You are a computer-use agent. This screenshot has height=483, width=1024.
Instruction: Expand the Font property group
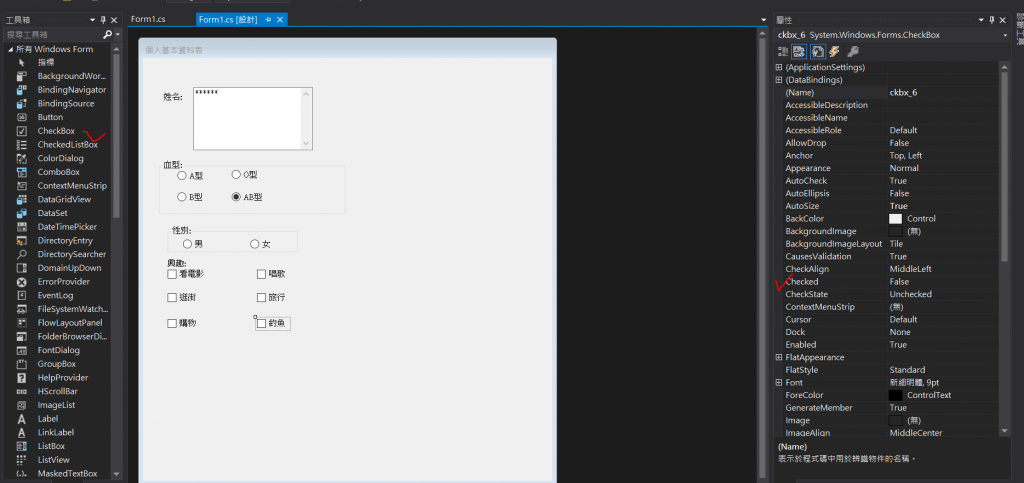pos(778,382)
